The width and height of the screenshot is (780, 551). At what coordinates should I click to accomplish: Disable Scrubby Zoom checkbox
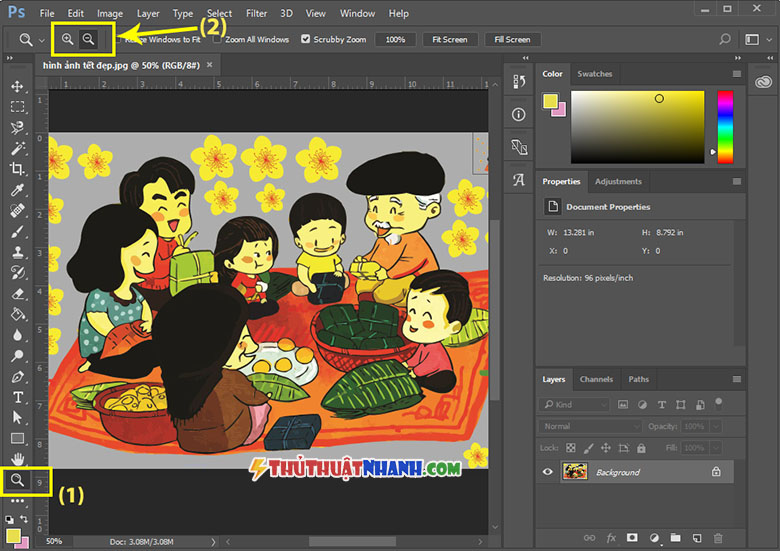pos(305,39)
